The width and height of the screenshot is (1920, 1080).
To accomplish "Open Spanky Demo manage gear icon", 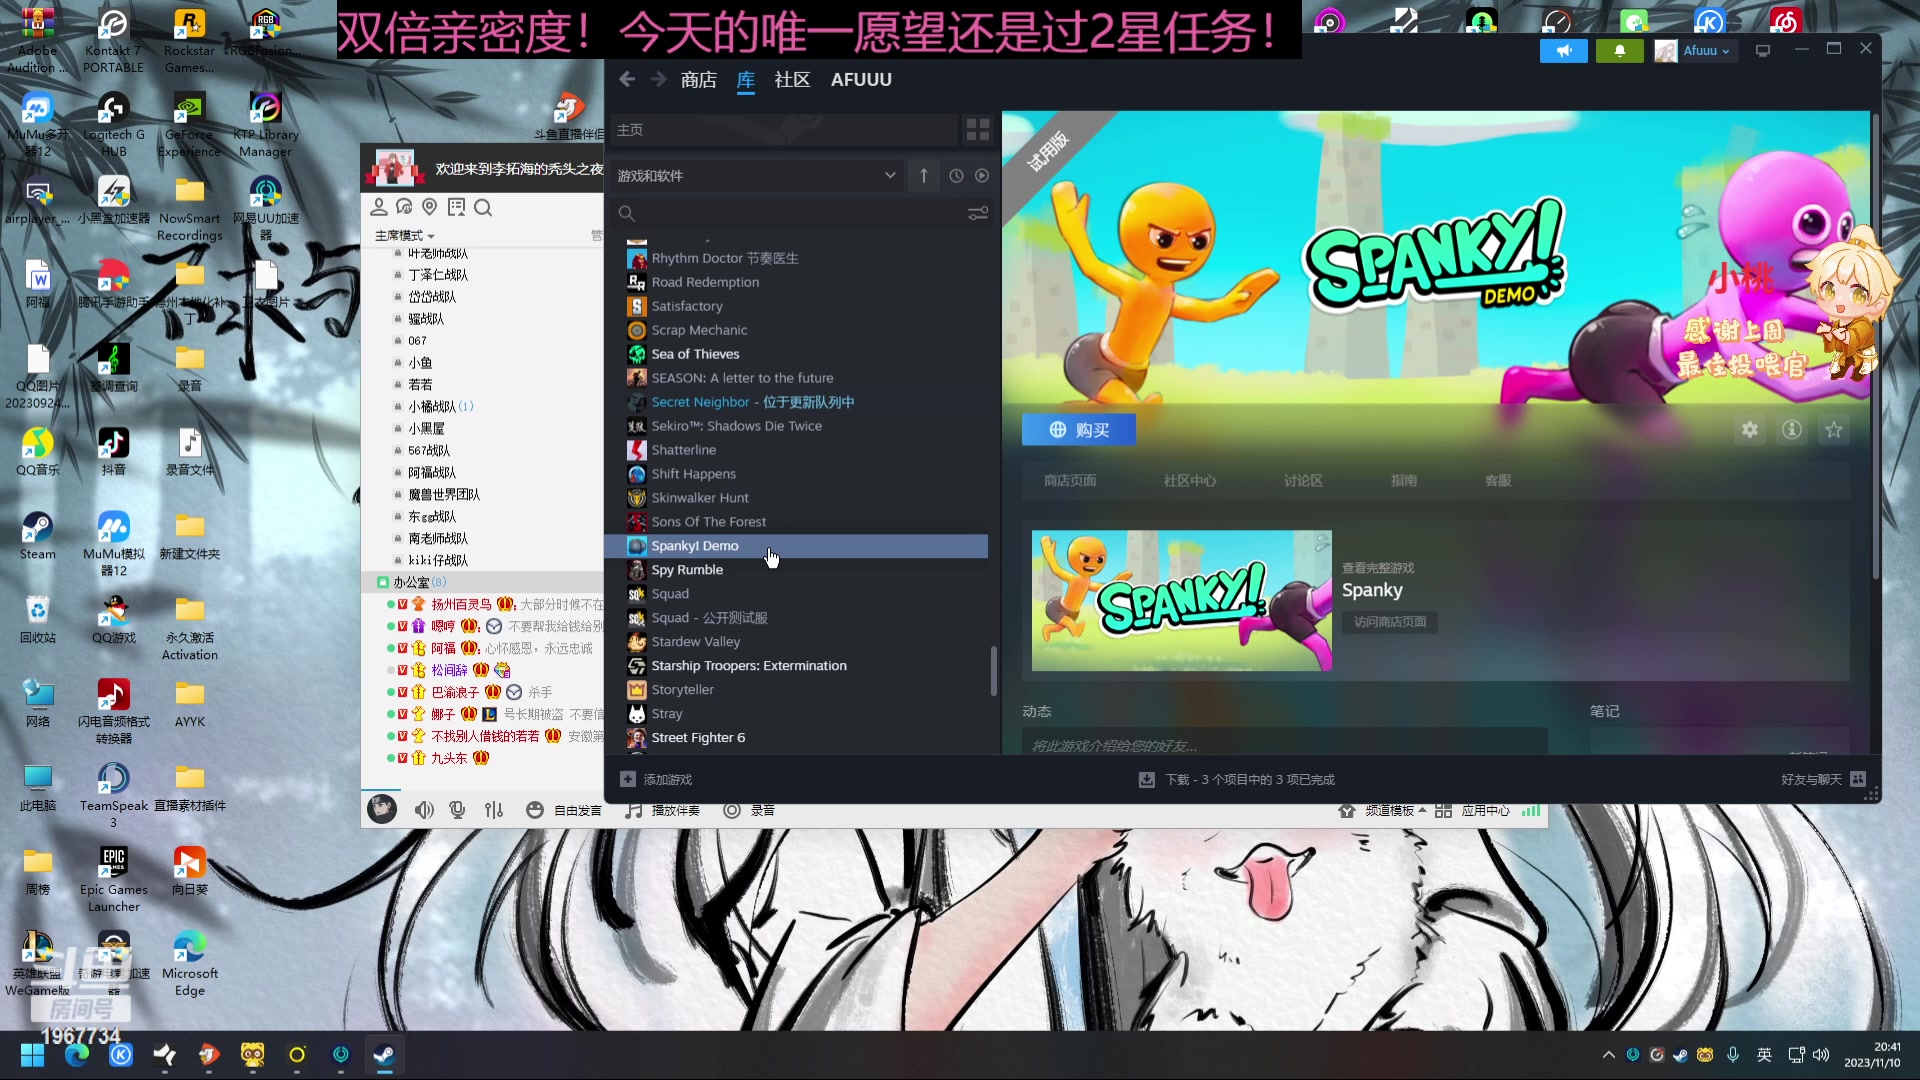I will point(1750,430).
